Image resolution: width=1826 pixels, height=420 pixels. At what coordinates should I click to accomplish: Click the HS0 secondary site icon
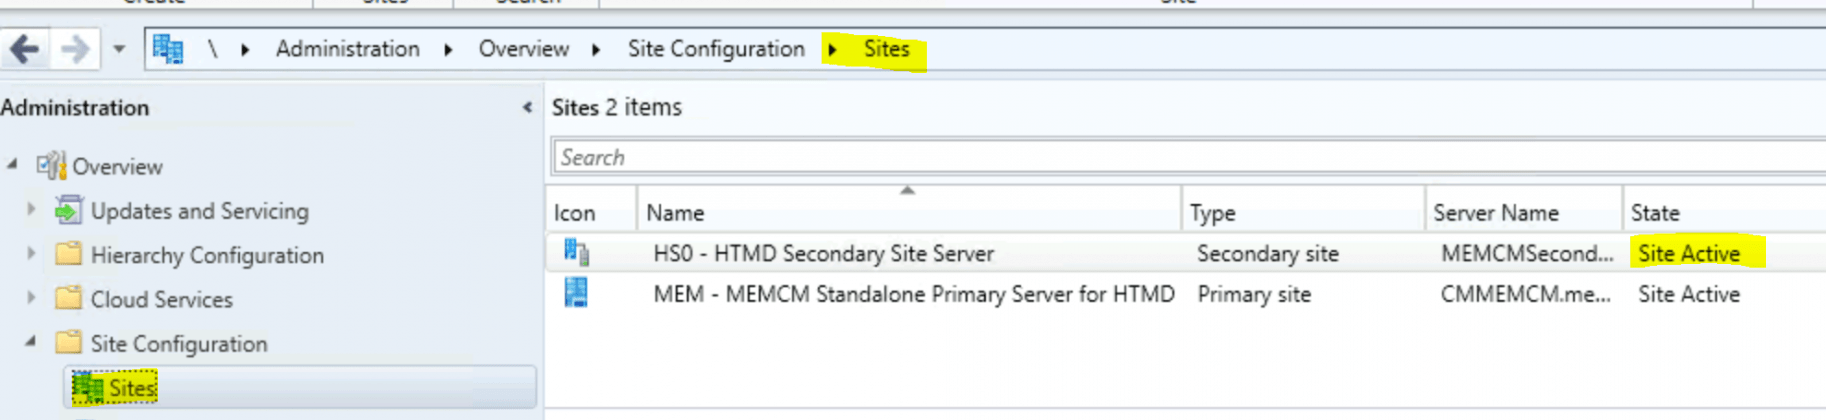tap(576, 253)
